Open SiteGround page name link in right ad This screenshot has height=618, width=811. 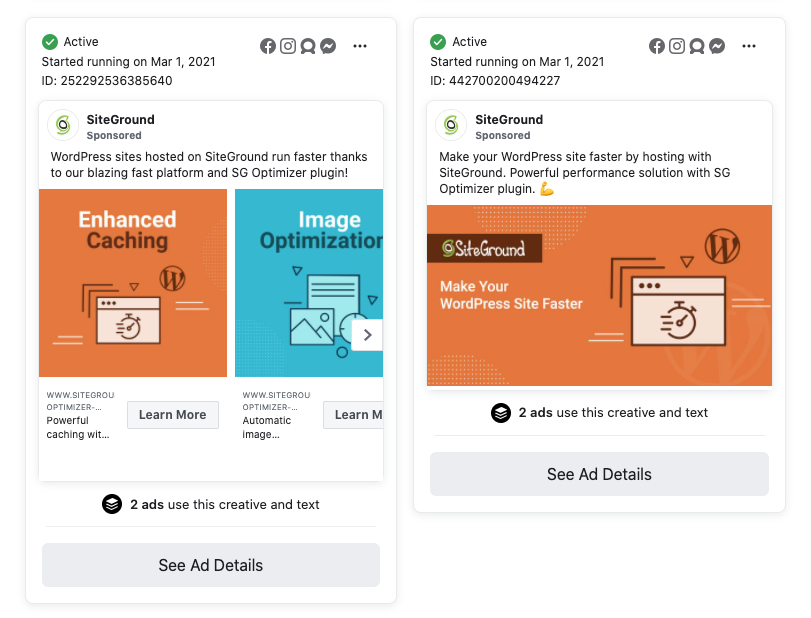click(509, 119)
